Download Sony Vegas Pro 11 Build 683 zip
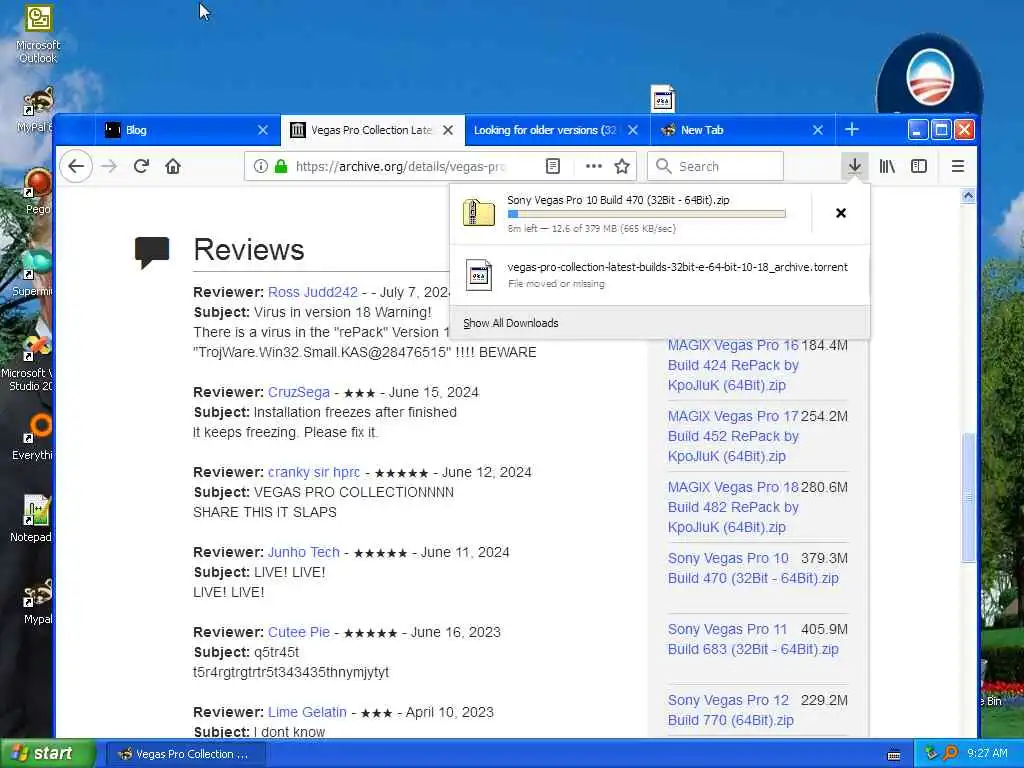The height and width of the screenshot is (768, 1024). tap(753, 639)
